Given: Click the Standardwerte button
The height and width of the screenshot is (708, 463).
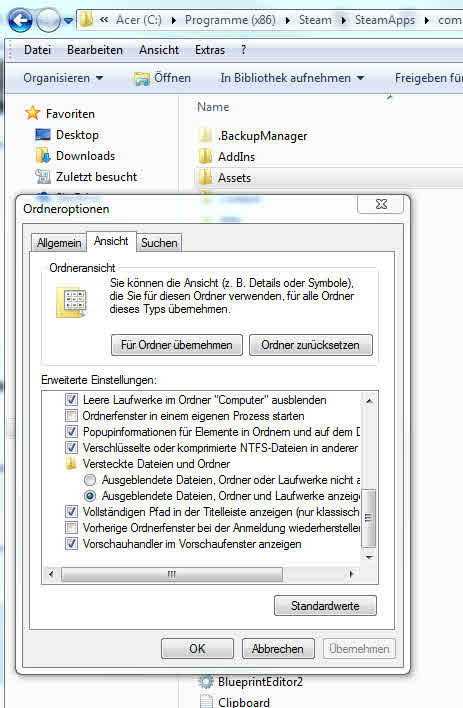Looking at the screenshot, I should point(325,606).
